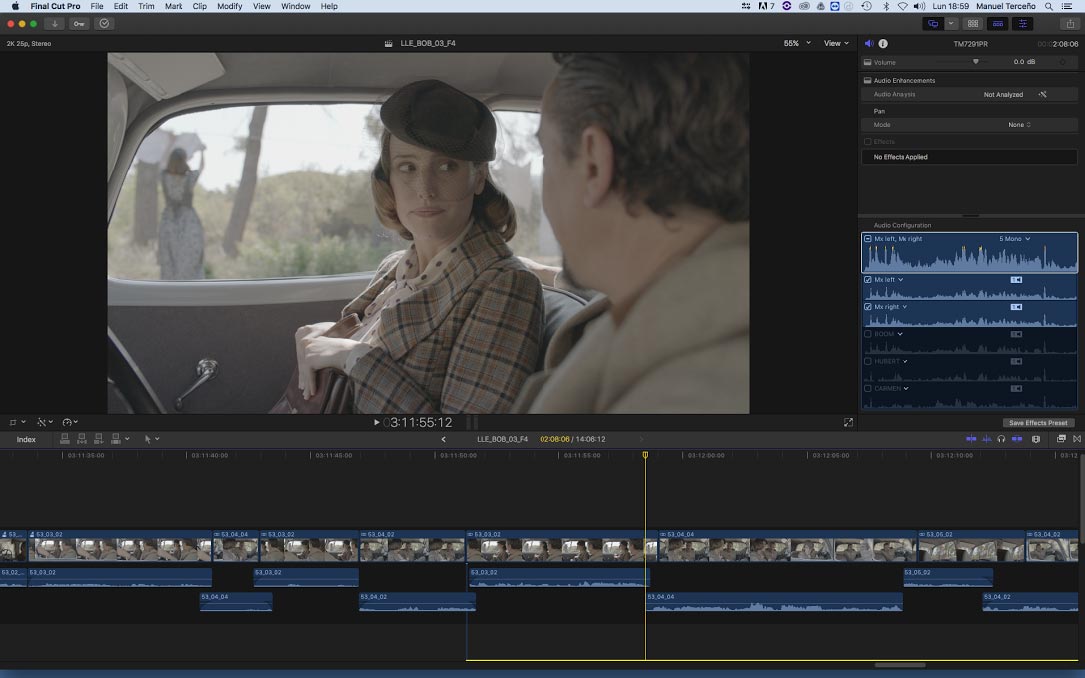
Task: Click the timeline horizontal scrollbar
Action: click(x=900, y=665)
